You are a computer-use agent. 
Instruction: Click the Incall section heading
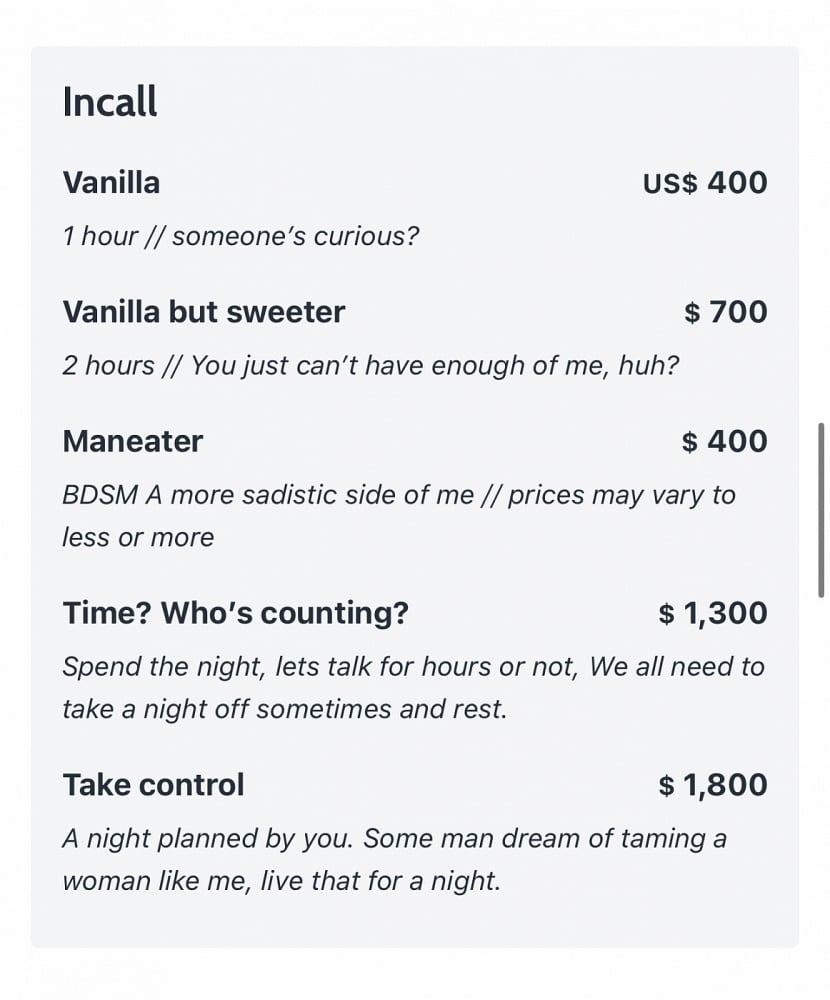click(110, 101)
